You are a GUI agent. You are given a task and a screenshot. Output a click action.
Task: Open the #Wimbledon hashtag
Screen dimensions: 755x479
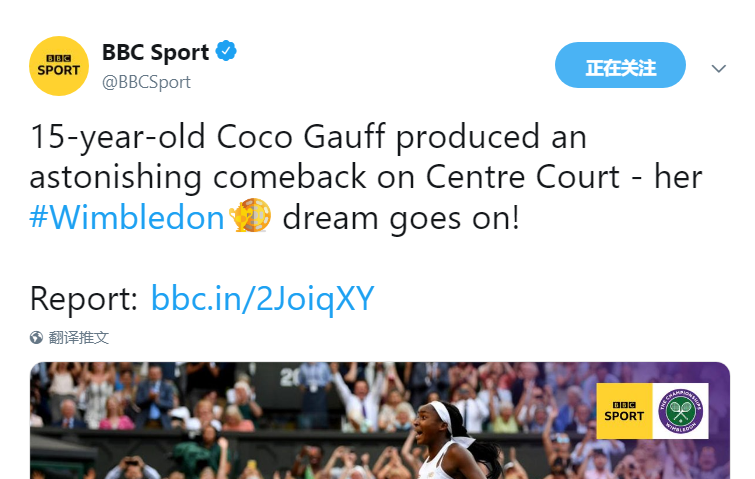click(x=126, y=217)
